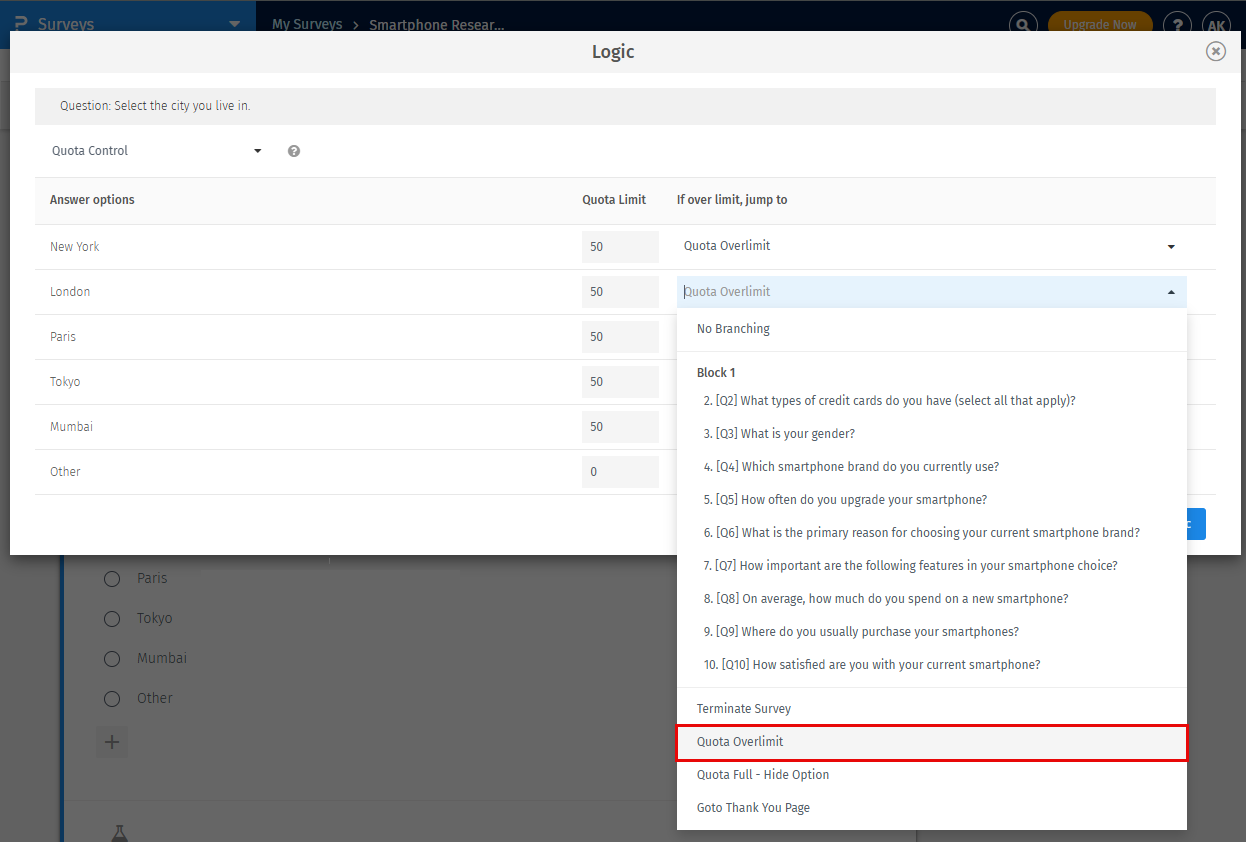Expand New York jump-to dropdown

click(931, 246)
